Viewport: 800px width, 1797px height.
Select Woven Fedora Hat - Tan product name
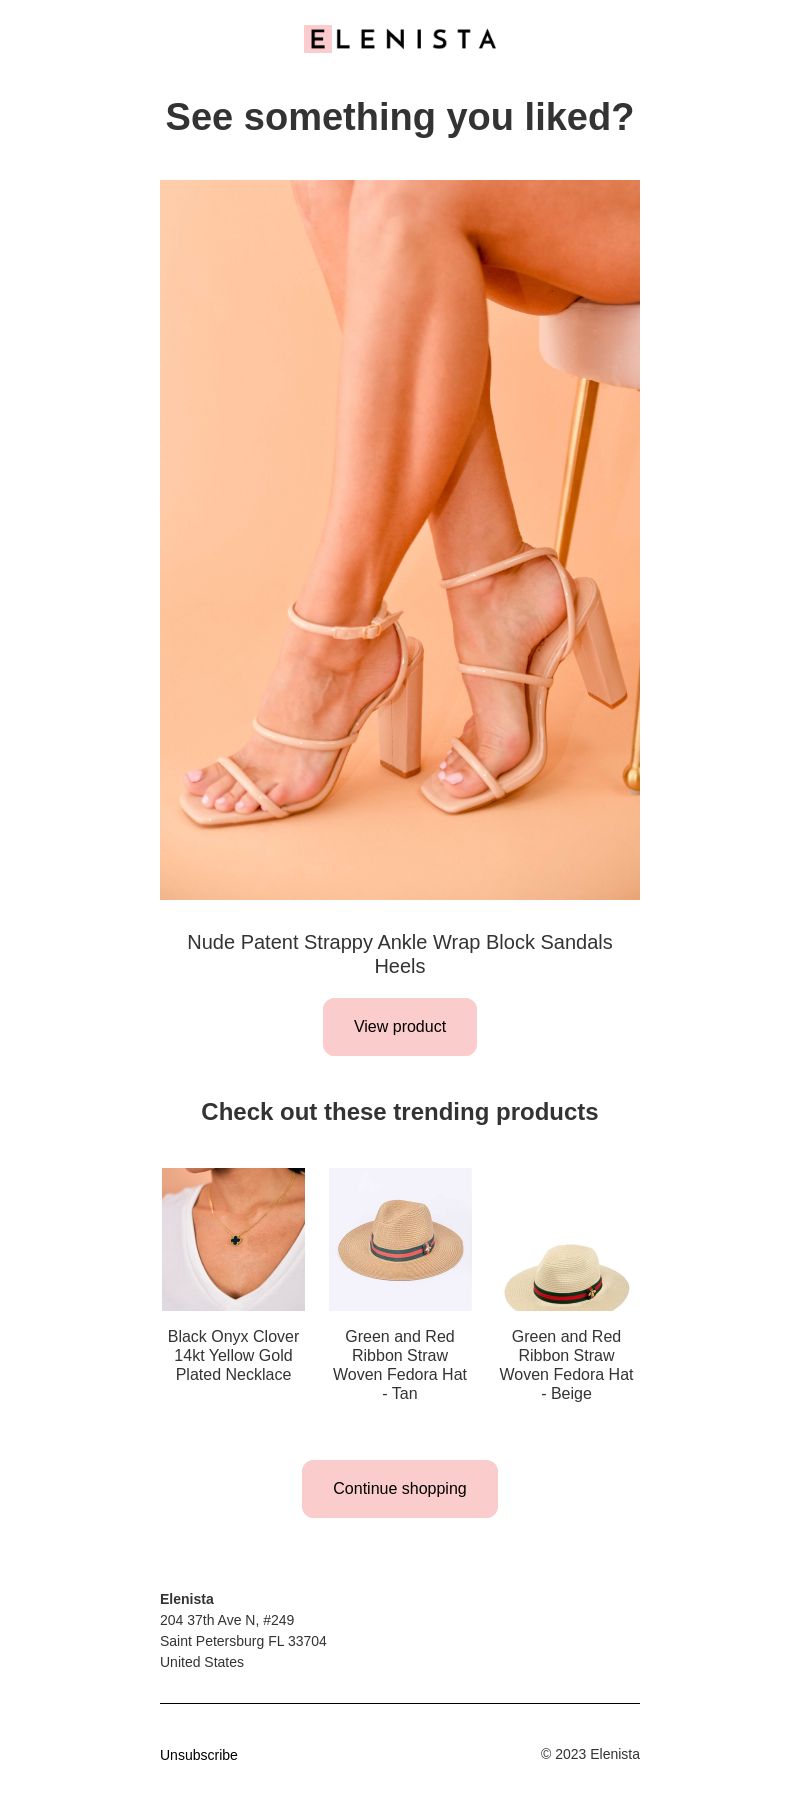pos(400,1365)
